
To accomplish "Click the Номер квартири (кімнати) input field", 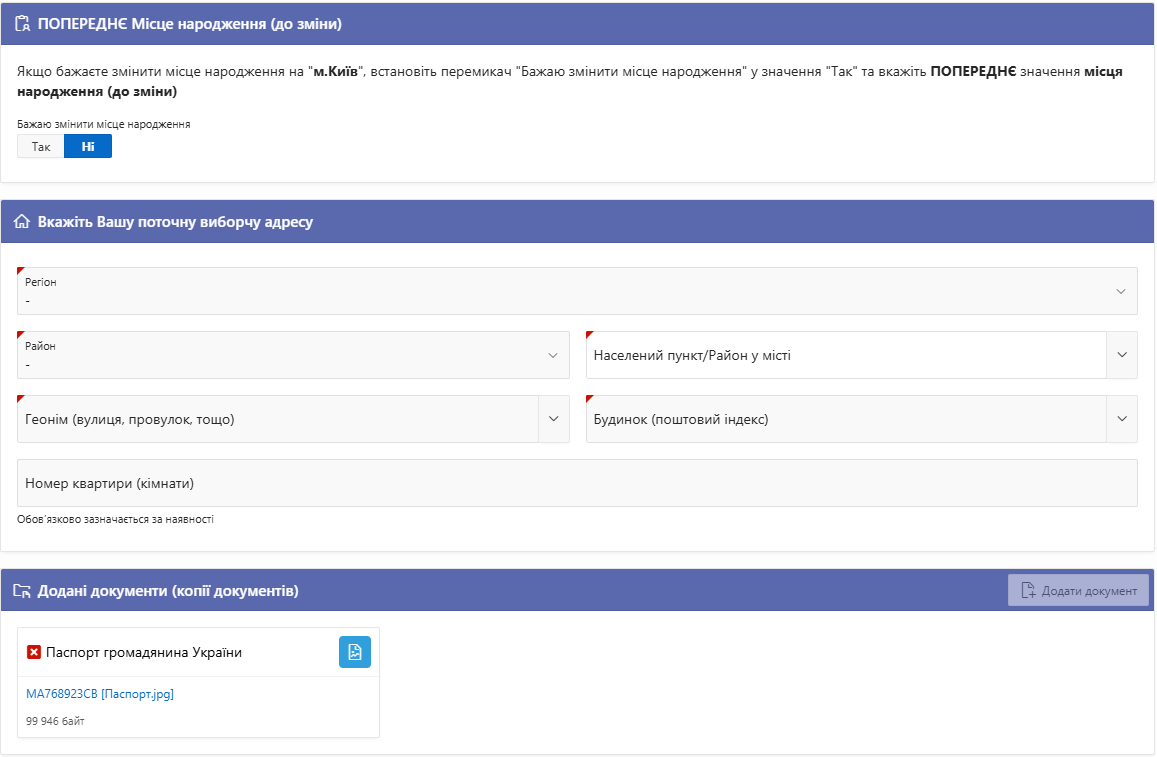I will (576, 483).
